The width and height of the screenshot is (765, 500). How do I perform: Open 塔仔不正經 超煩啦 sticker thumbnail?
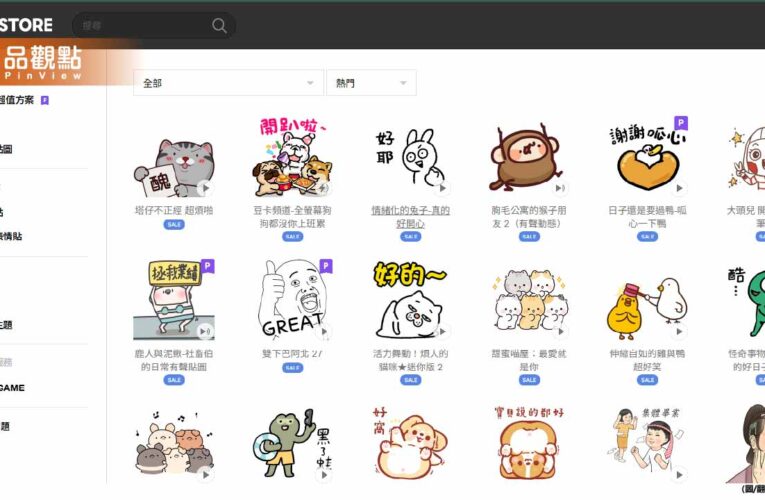[x=174, y=167]
